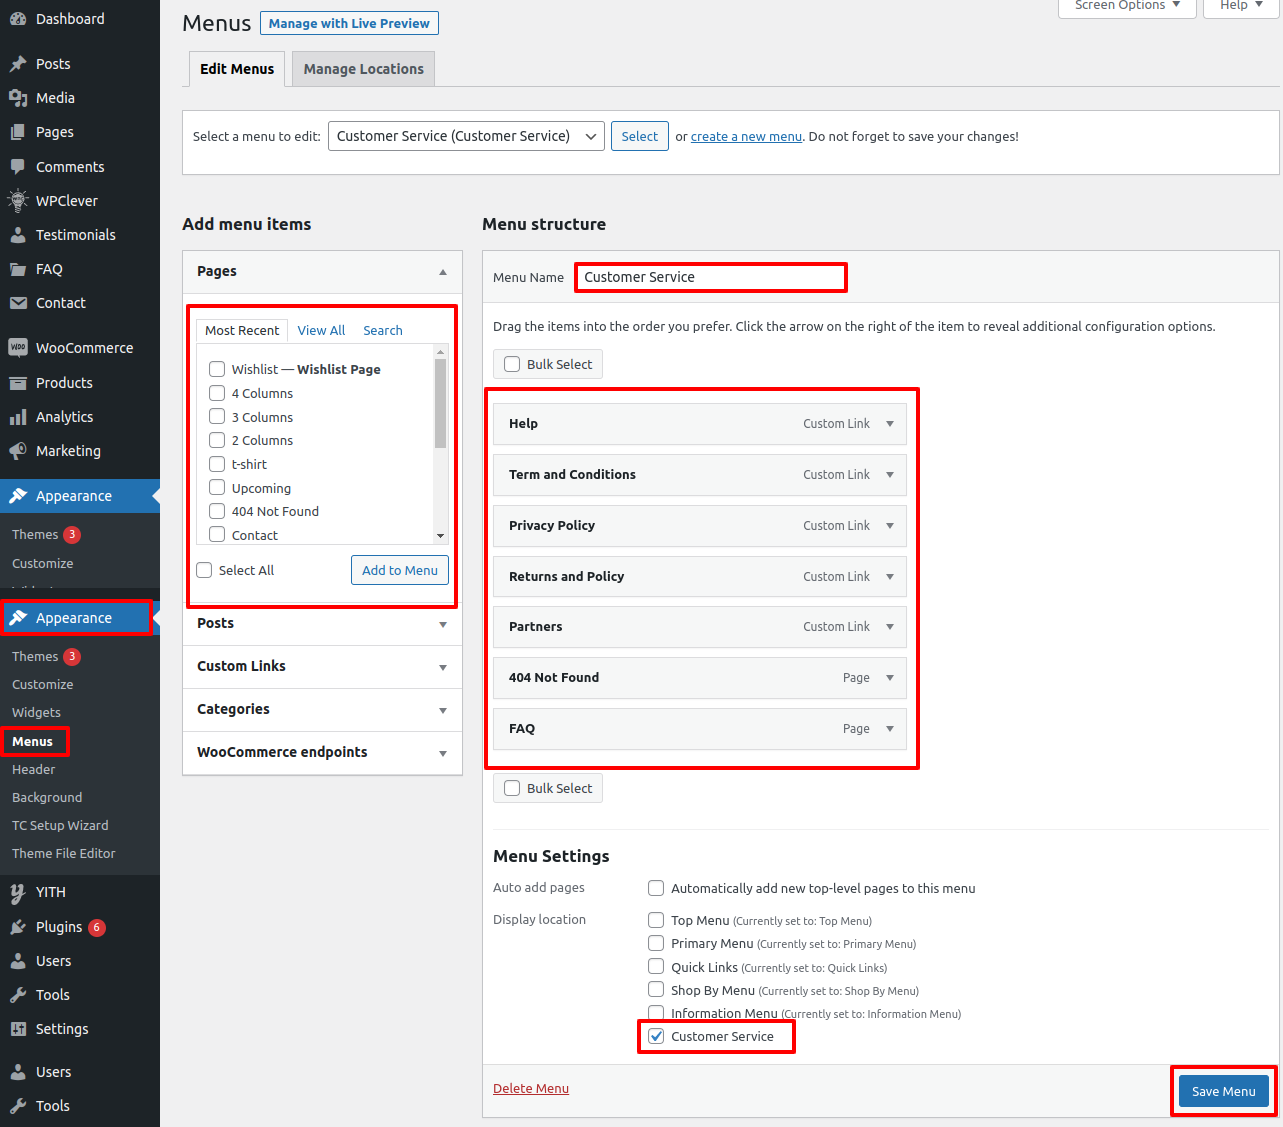Check the Upcoming page checkbox

tap(217, 487)
